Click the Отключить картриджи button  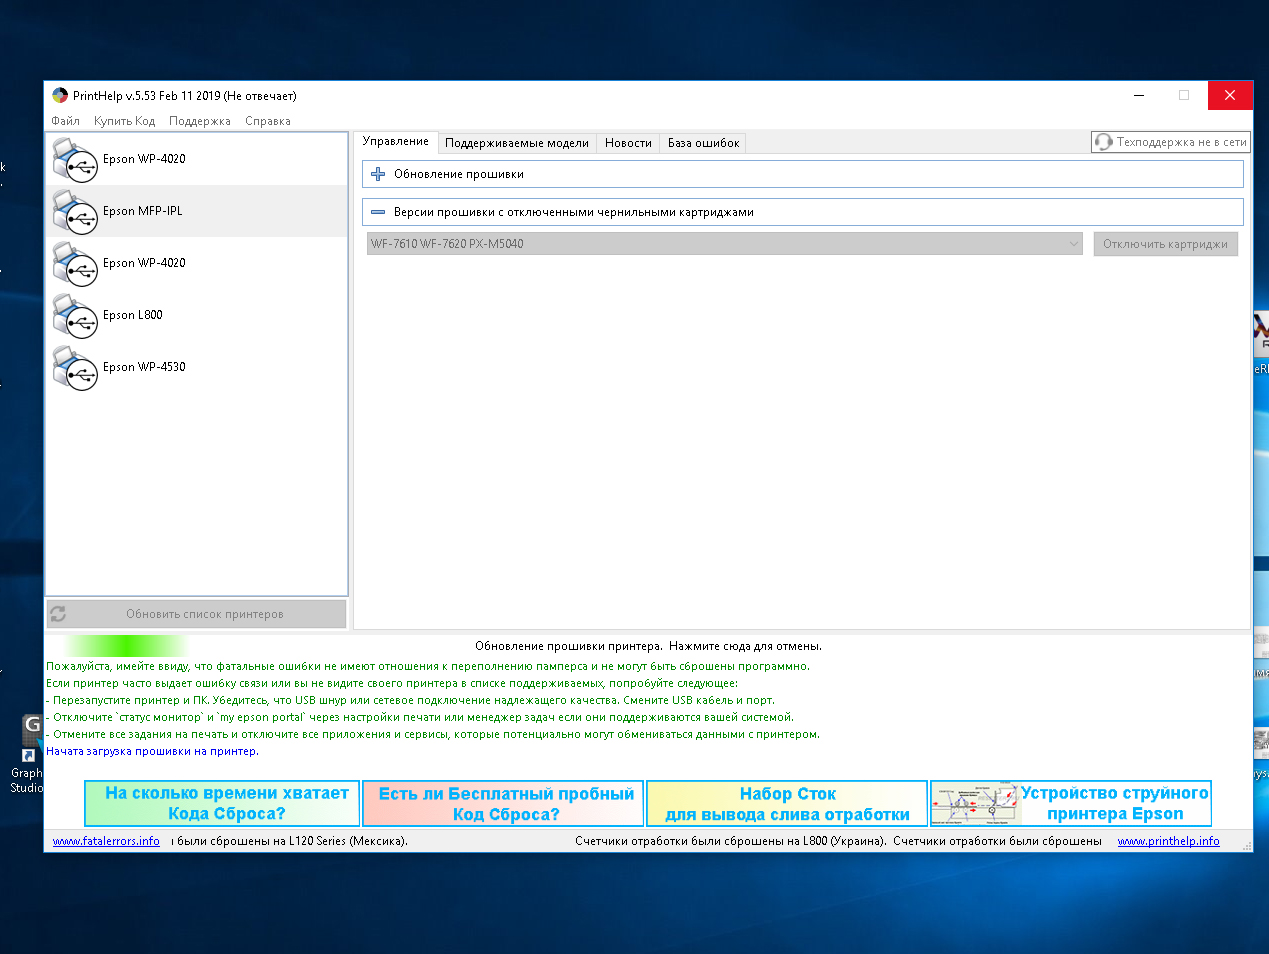click(x=1165, y=244)
